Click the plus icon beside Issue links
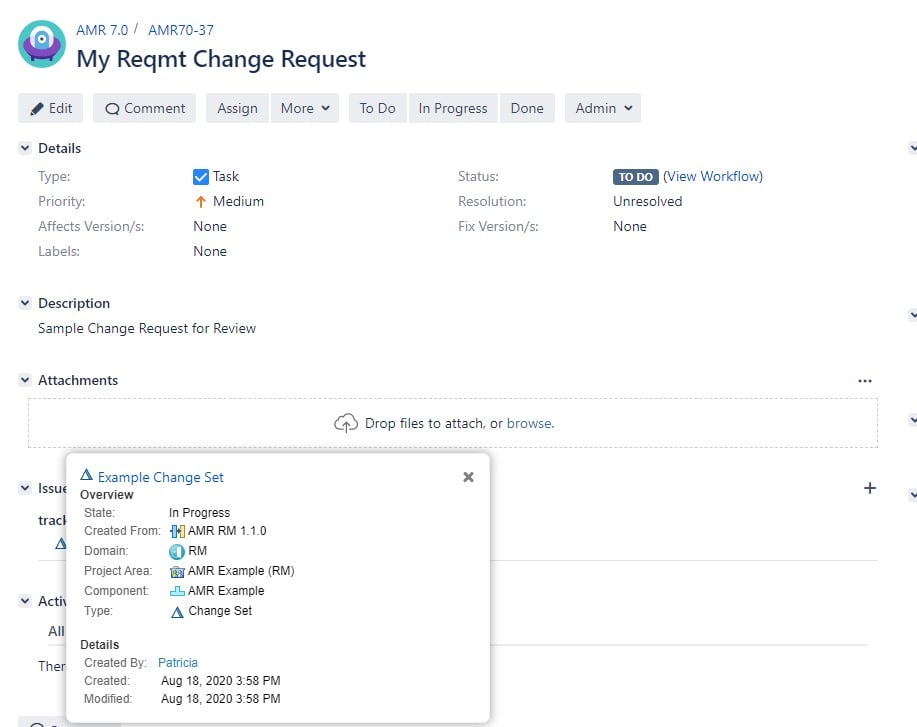The image size is (917, 727). tap(869, 488)
